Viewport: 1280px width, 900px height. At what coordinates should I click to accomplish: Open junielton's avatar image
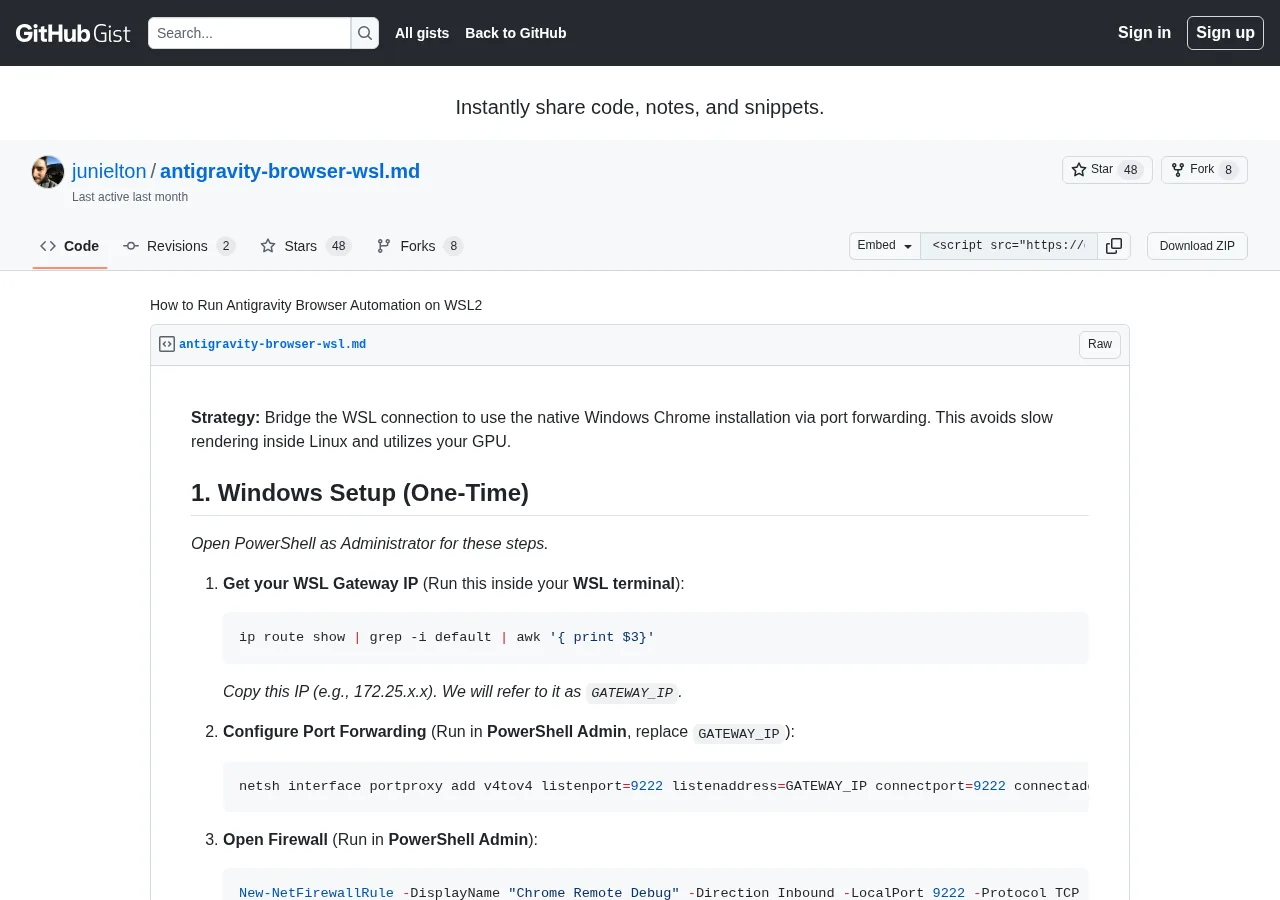[x=48, y=172]
